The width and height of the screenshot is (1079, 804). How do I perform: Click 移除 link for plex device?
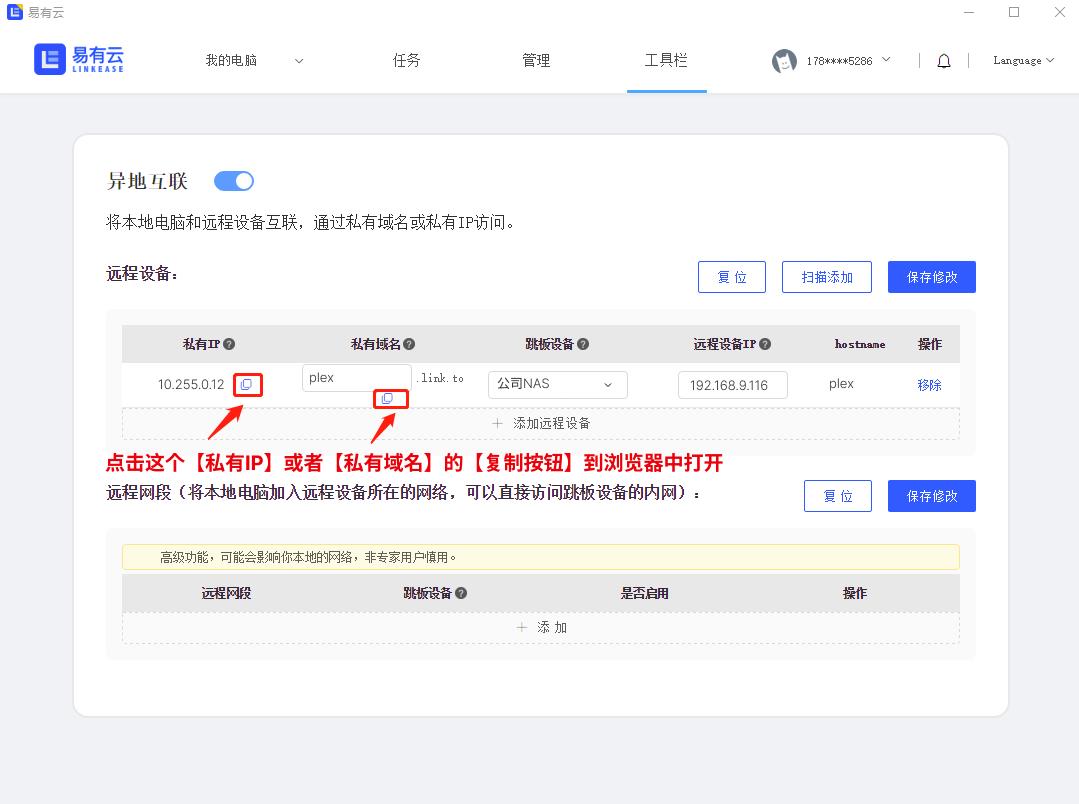pyautogui.click(x=929, y=385)
